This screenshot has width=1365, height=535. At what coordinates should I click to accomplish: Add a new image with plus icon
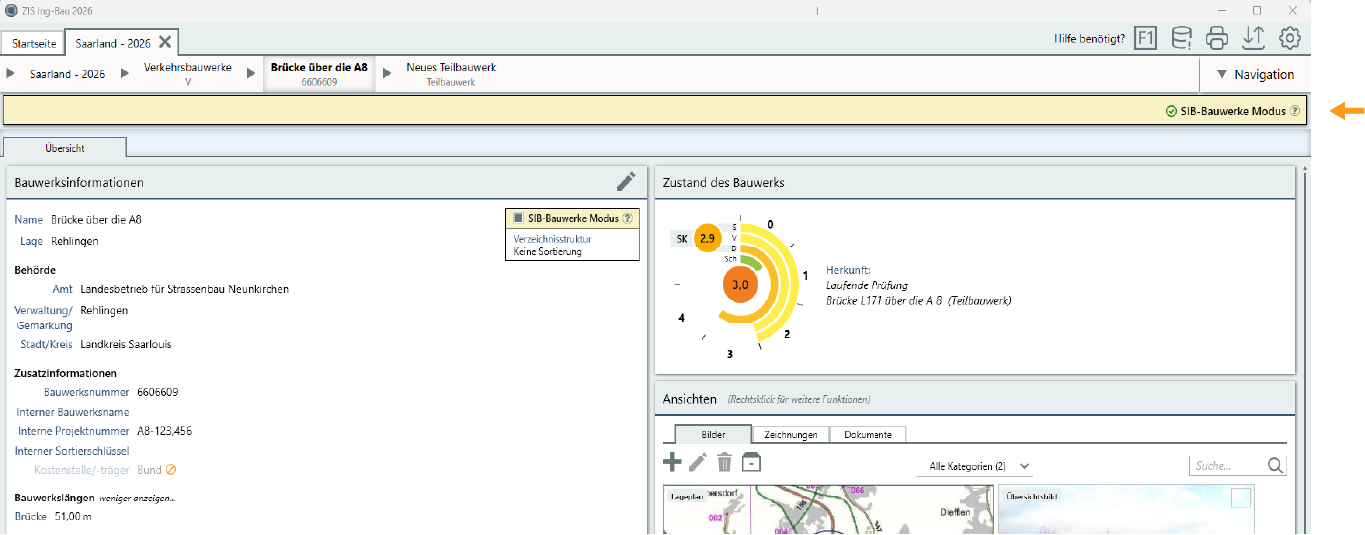tap(673, 462)
